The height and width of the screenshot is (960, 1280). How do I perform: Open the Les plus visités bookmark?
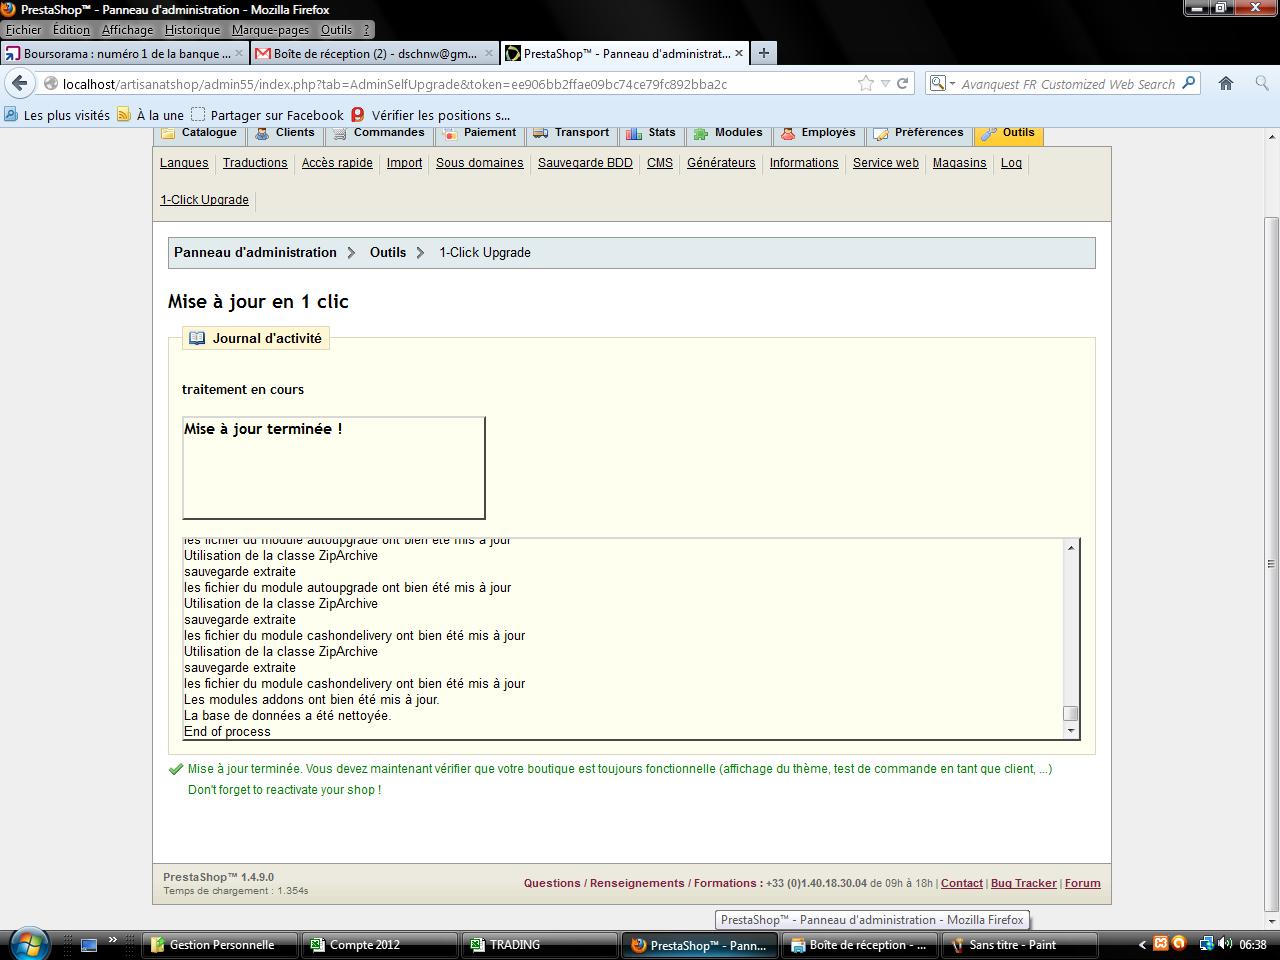click(57, 115)
